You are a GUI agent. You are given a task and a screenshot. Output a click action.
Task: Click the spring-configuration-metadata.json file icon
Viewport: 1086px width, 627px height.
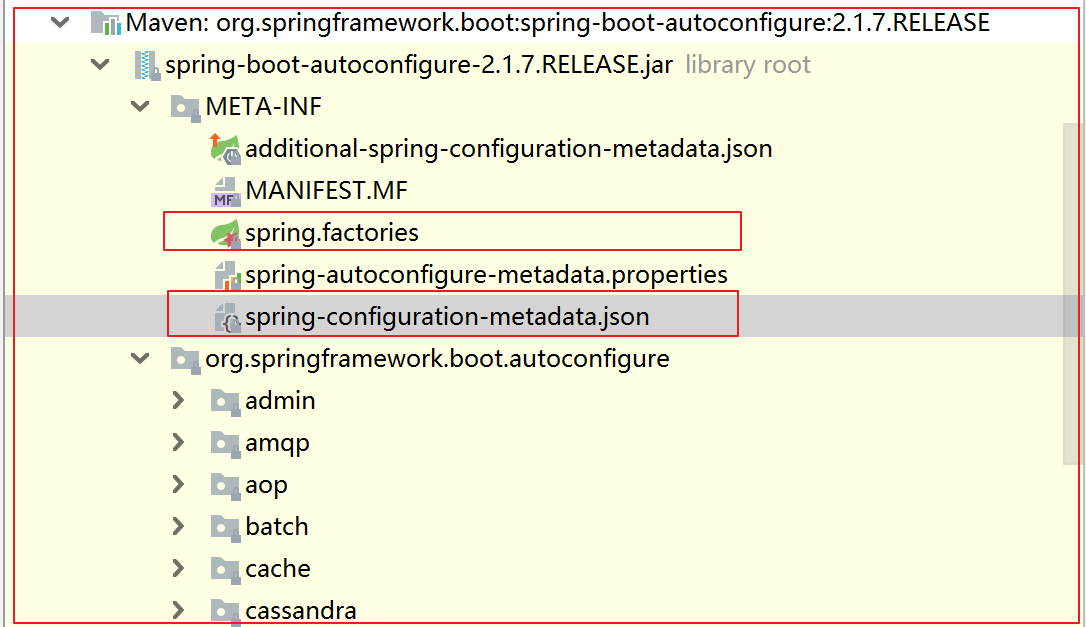click(226, 317)
